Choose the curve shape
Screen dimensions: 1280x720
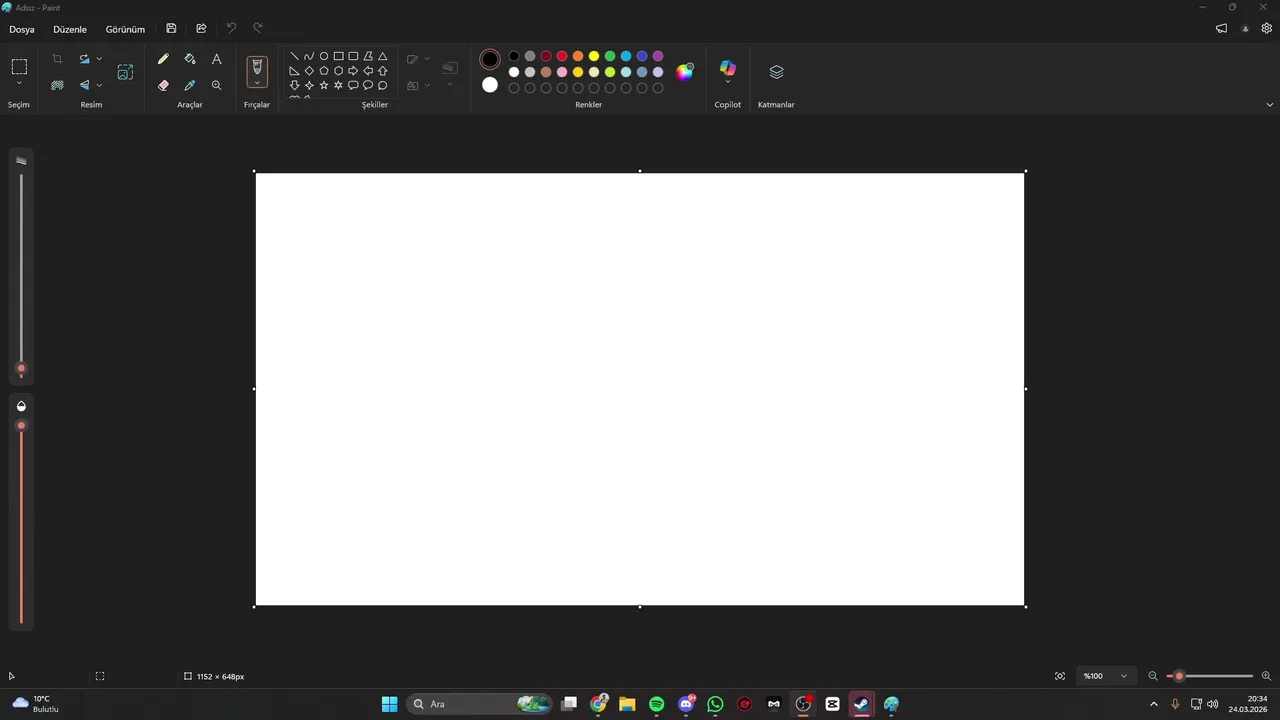(309, 56)
